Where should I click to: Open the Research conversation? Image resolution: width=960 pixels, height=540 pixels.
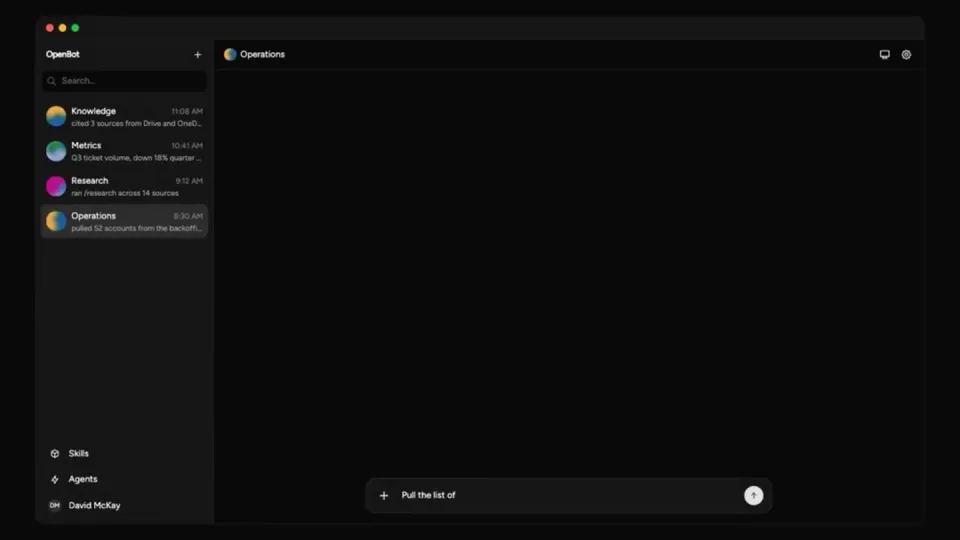[x=124, y=186]
